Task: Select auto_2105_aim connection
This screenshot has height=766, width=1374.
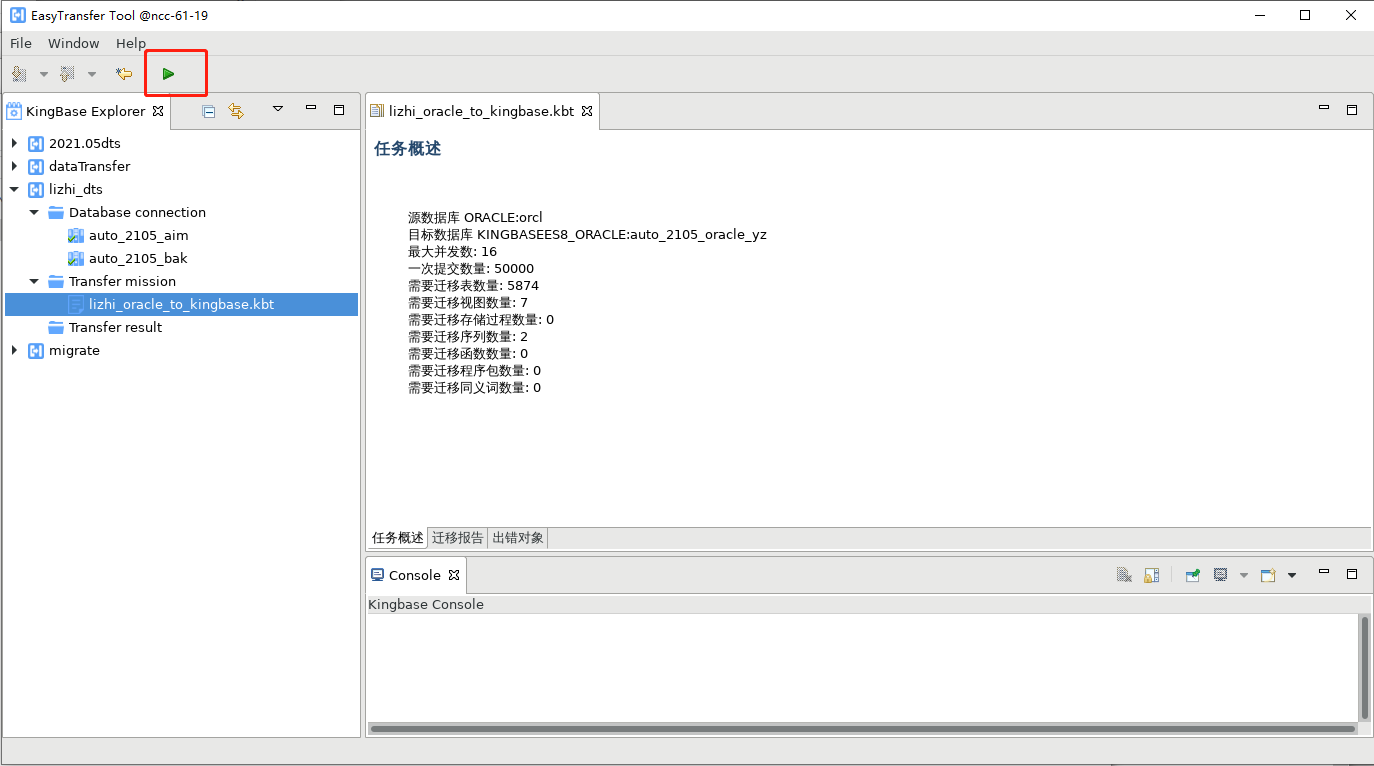Action: (x=138, y=235)
